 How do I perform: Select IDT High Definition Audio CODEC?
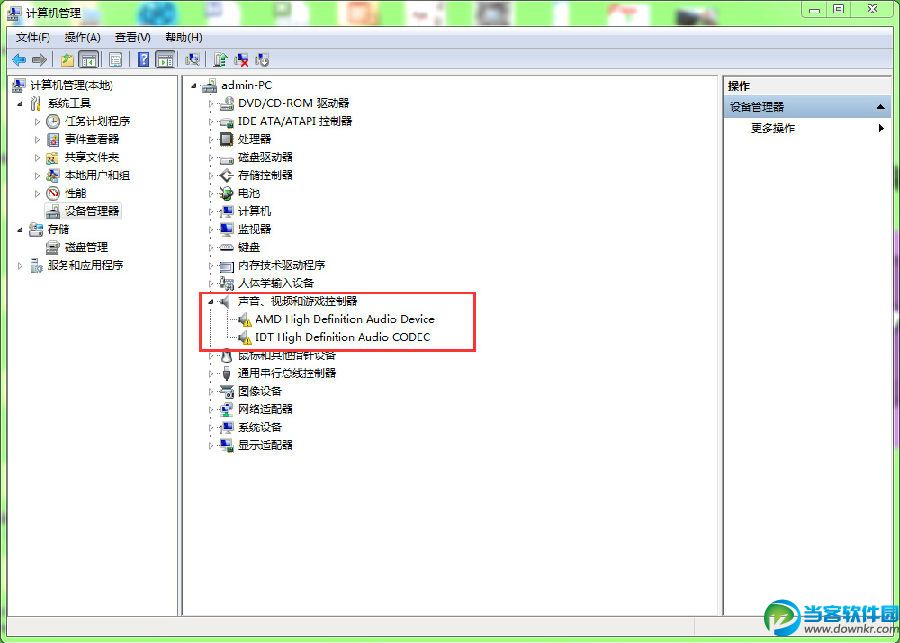[342, 337]
